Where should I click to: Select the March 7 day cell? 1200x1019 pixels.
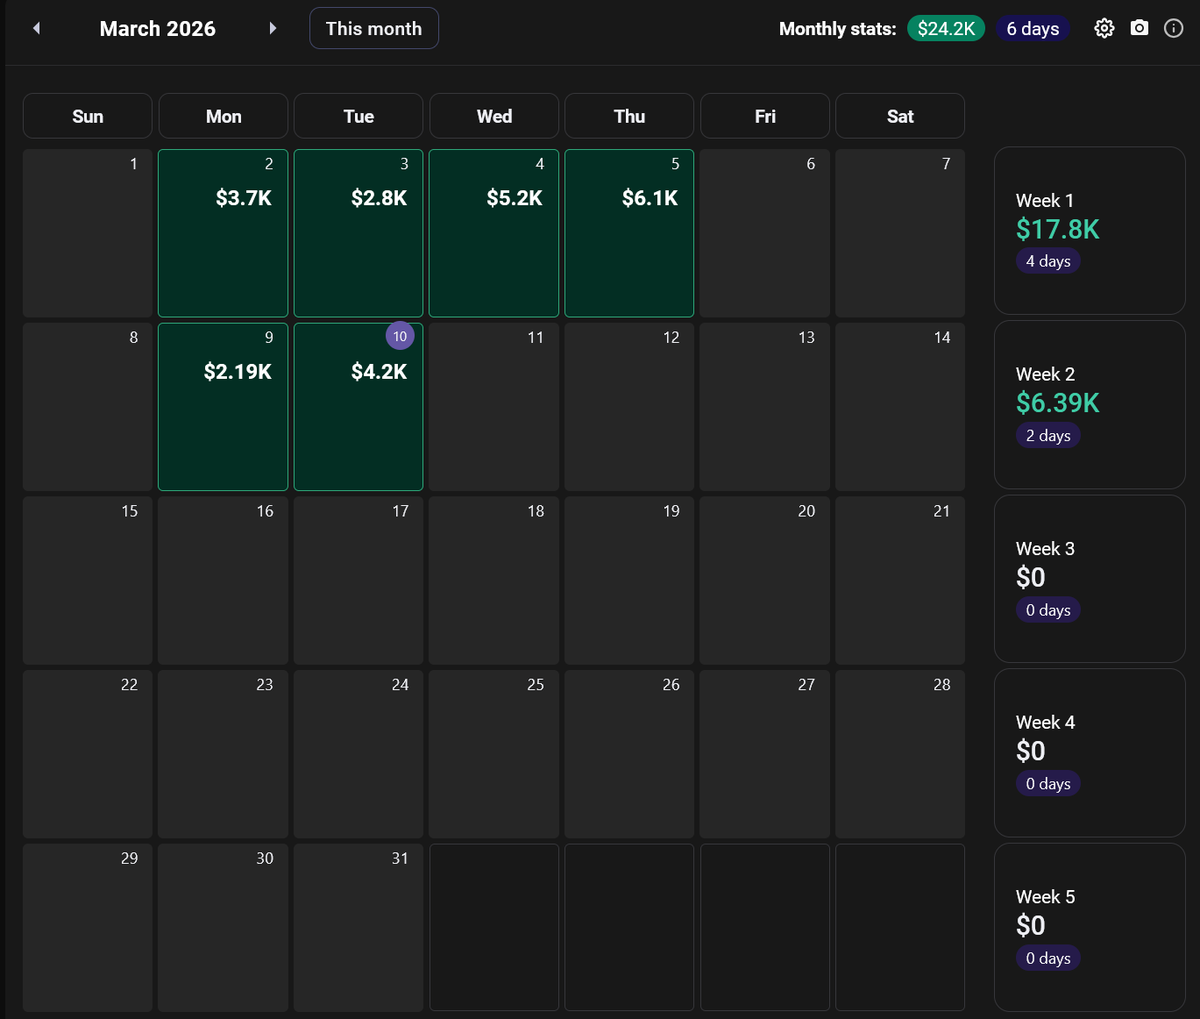(900, 233)
